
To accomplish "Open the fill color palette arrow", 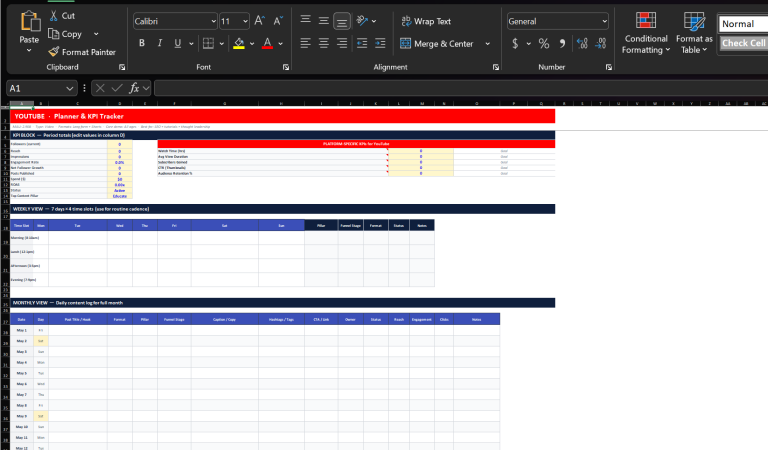I will (252, 44).
